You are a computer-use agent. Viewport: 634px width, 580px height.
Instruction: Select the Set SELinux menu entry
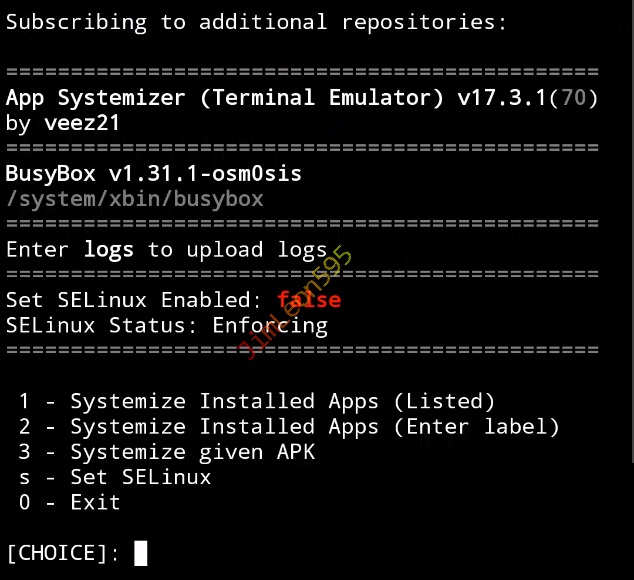pos(115,477)
